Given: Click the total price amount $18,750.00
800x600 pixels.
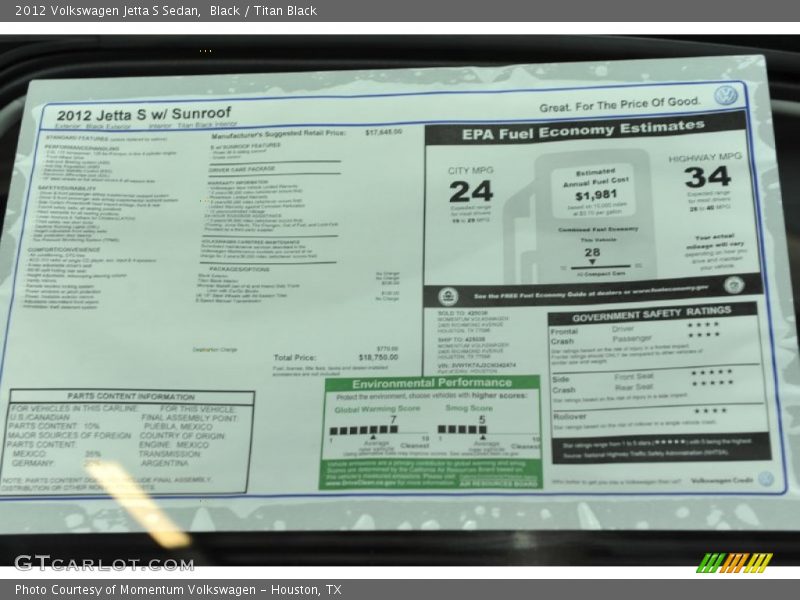Looking at the screenshot, I should tap(378, 357).
